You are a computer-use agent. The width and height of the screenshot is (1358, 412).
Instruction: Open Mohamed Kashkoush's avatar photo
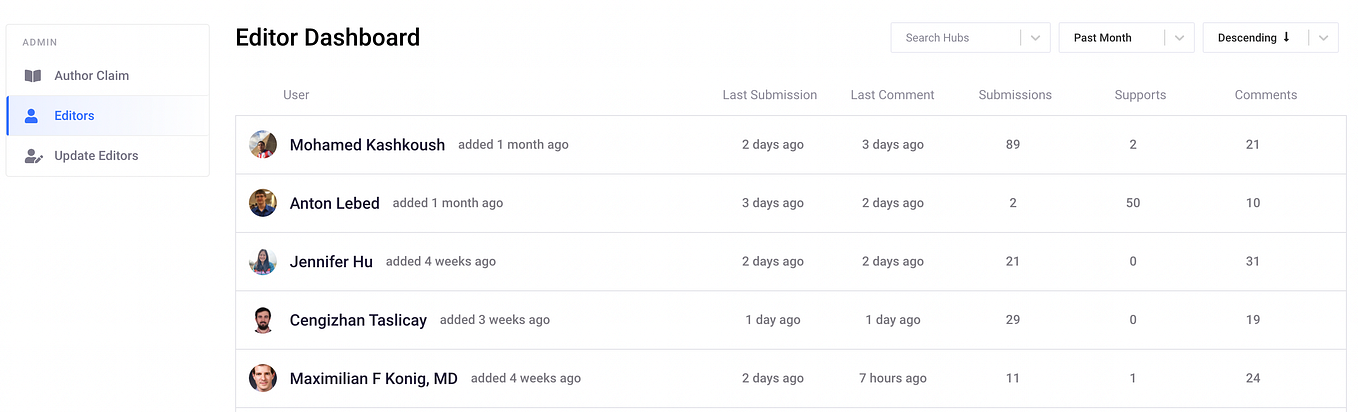click(x=263, y=145)
